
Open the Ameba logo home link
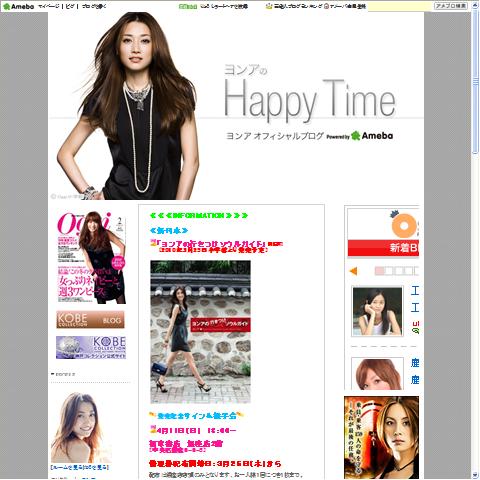coord(18,6)
